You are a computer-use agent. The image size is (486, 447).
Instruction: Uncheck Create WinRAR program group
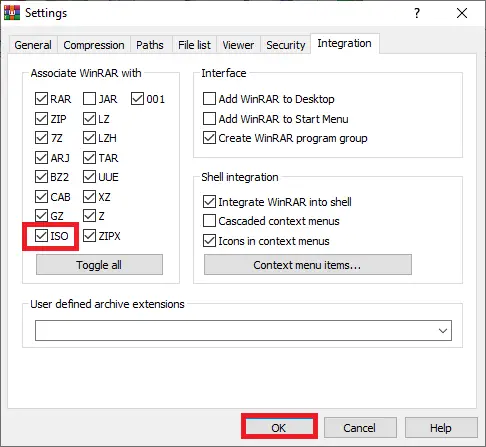coord(209,138)
